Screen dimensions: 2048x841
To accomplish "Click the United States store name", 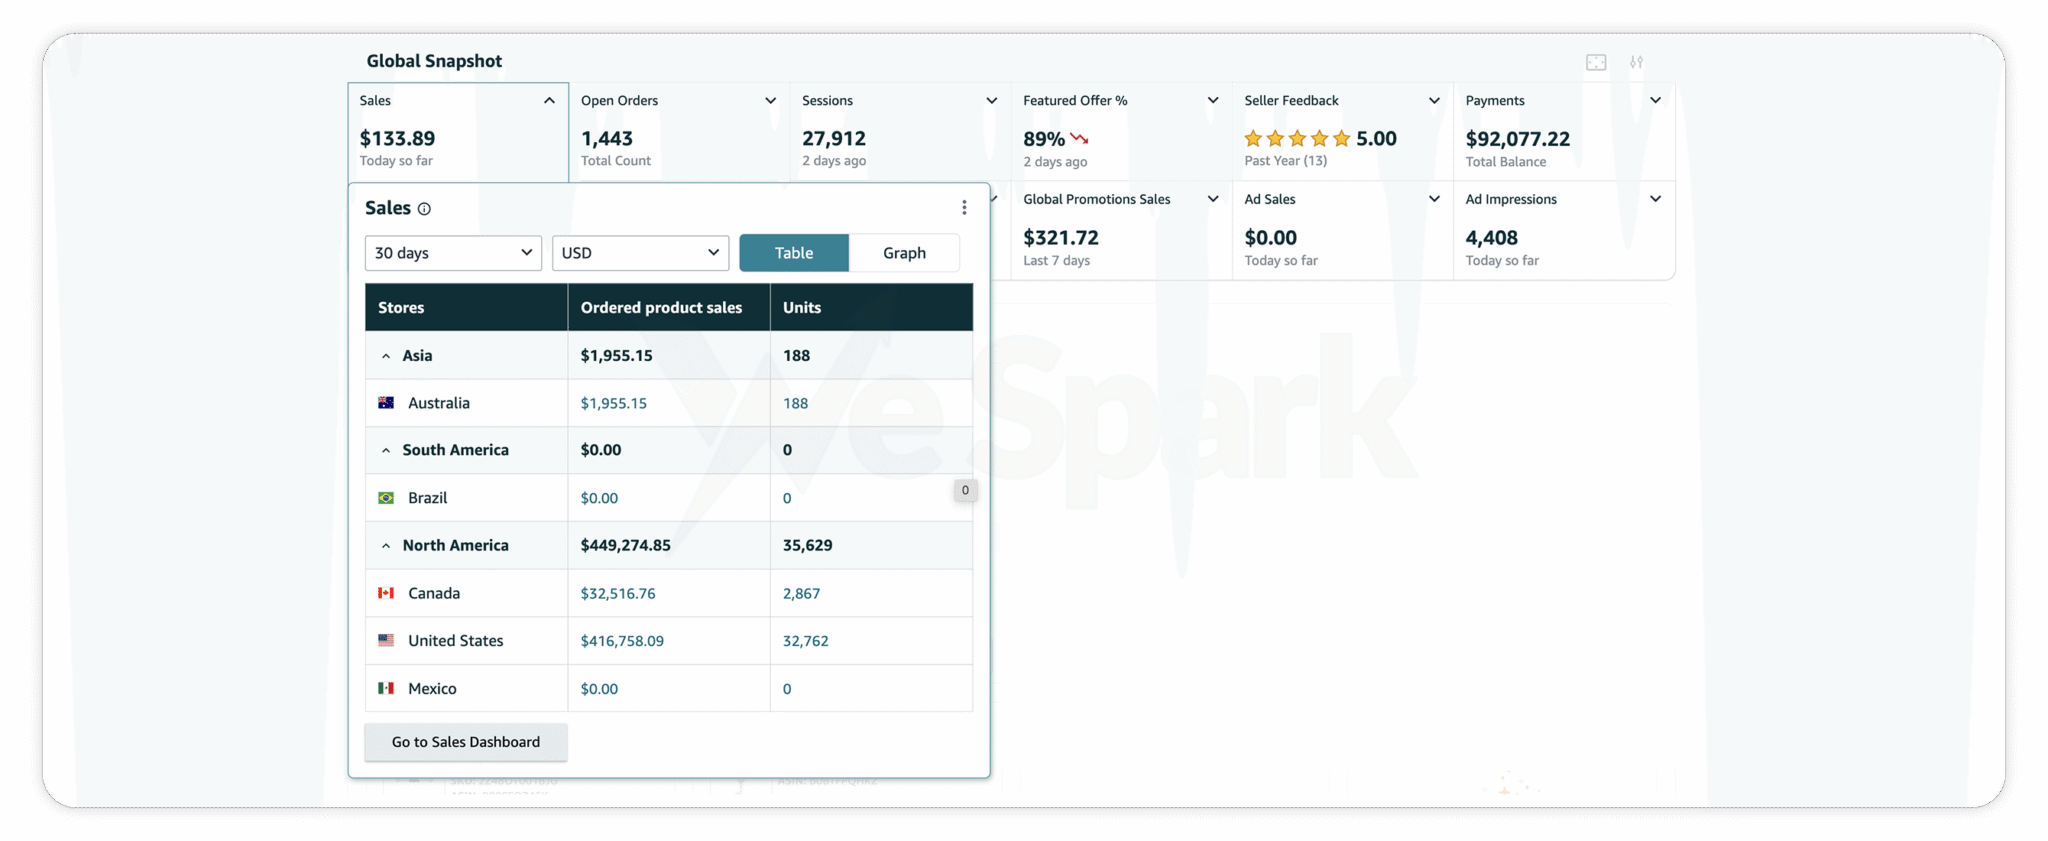I will tap(455, 640).
